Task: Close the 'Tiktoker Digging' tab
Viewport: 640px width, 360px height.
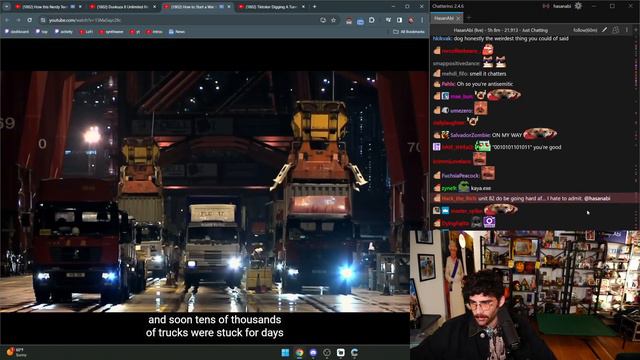Action: (303, 7)
